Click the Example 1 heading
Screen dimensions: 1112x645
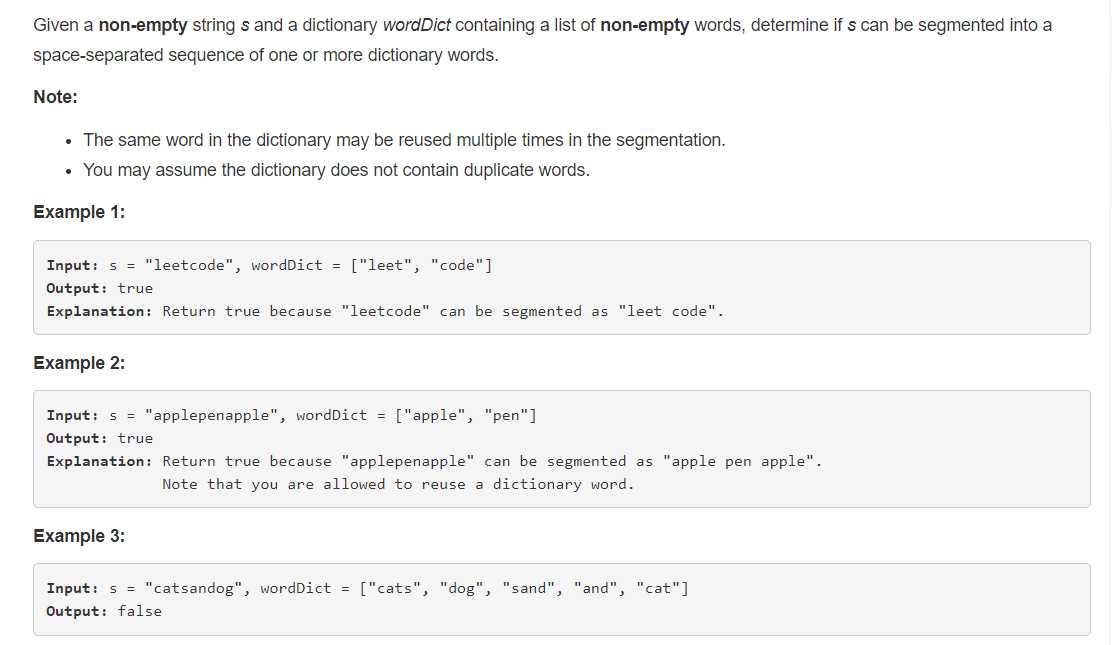(79, 212)
